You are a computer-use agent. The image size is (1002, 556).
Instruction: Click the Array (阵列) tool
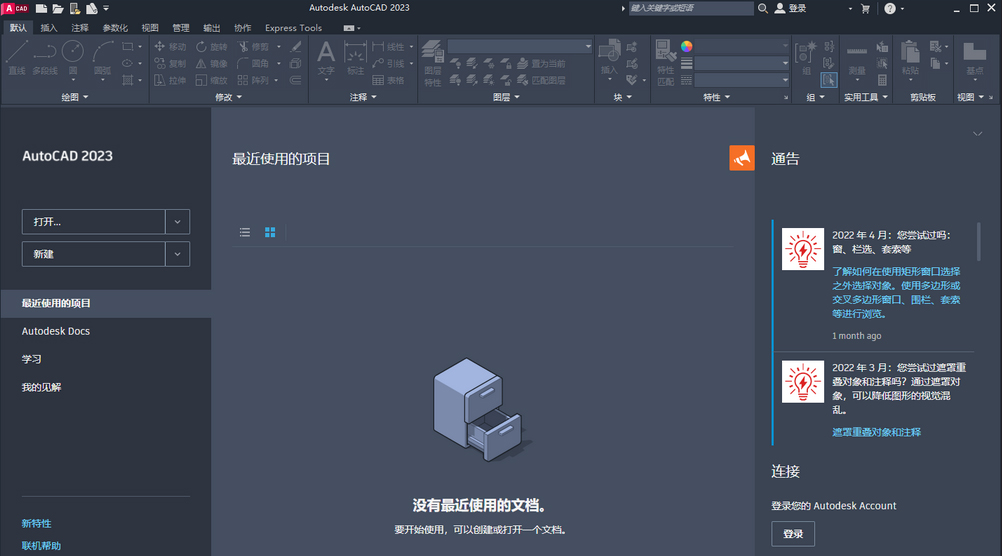pyautogui.click(x=254, y=80)
